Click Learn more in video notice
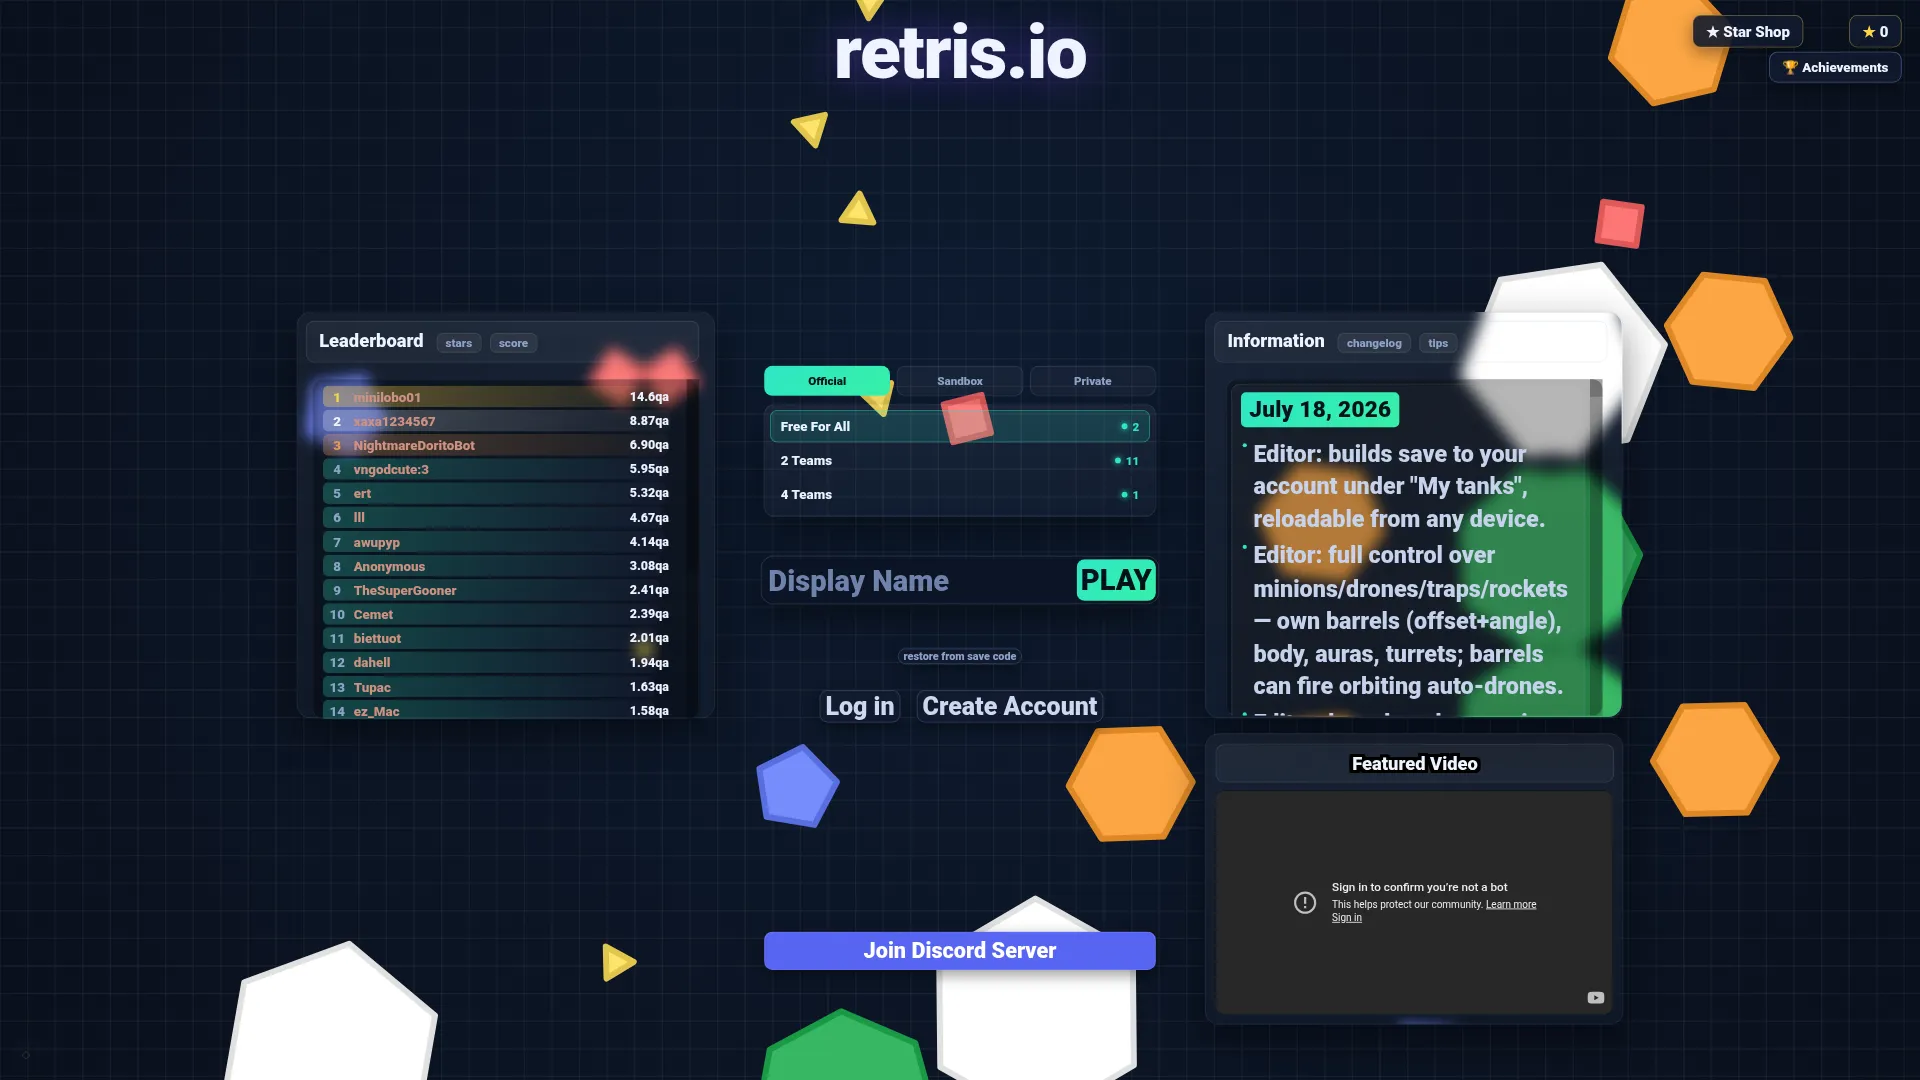The height and width of the screenshot is (1080, 1920). 1510,904
